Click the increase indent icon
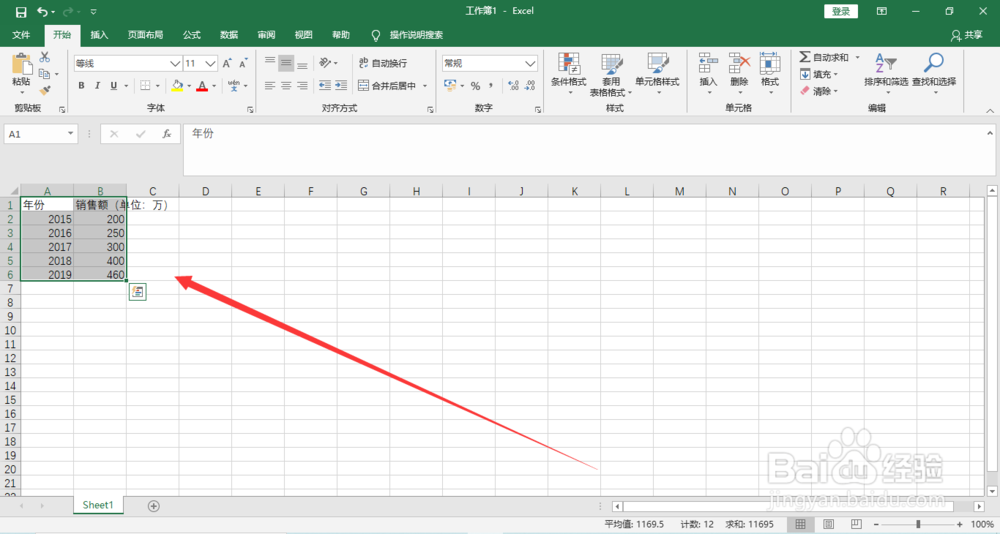The image size is (1000, 534). point(341,85)
